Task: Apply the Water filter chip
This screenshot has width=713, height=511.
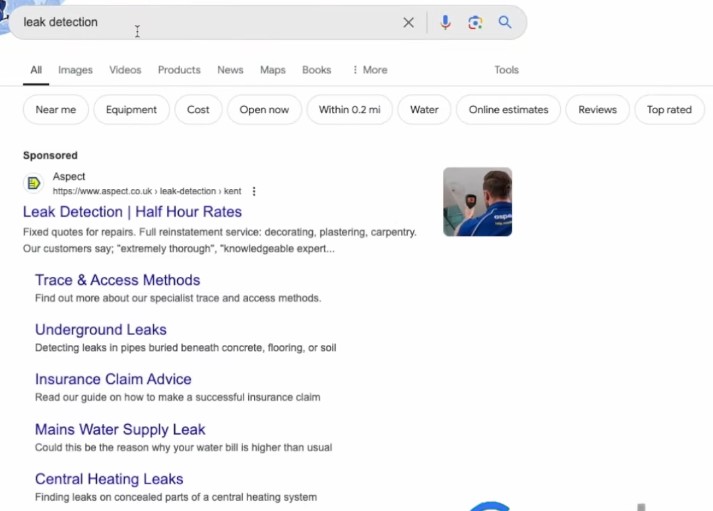Action: [424, 110]
